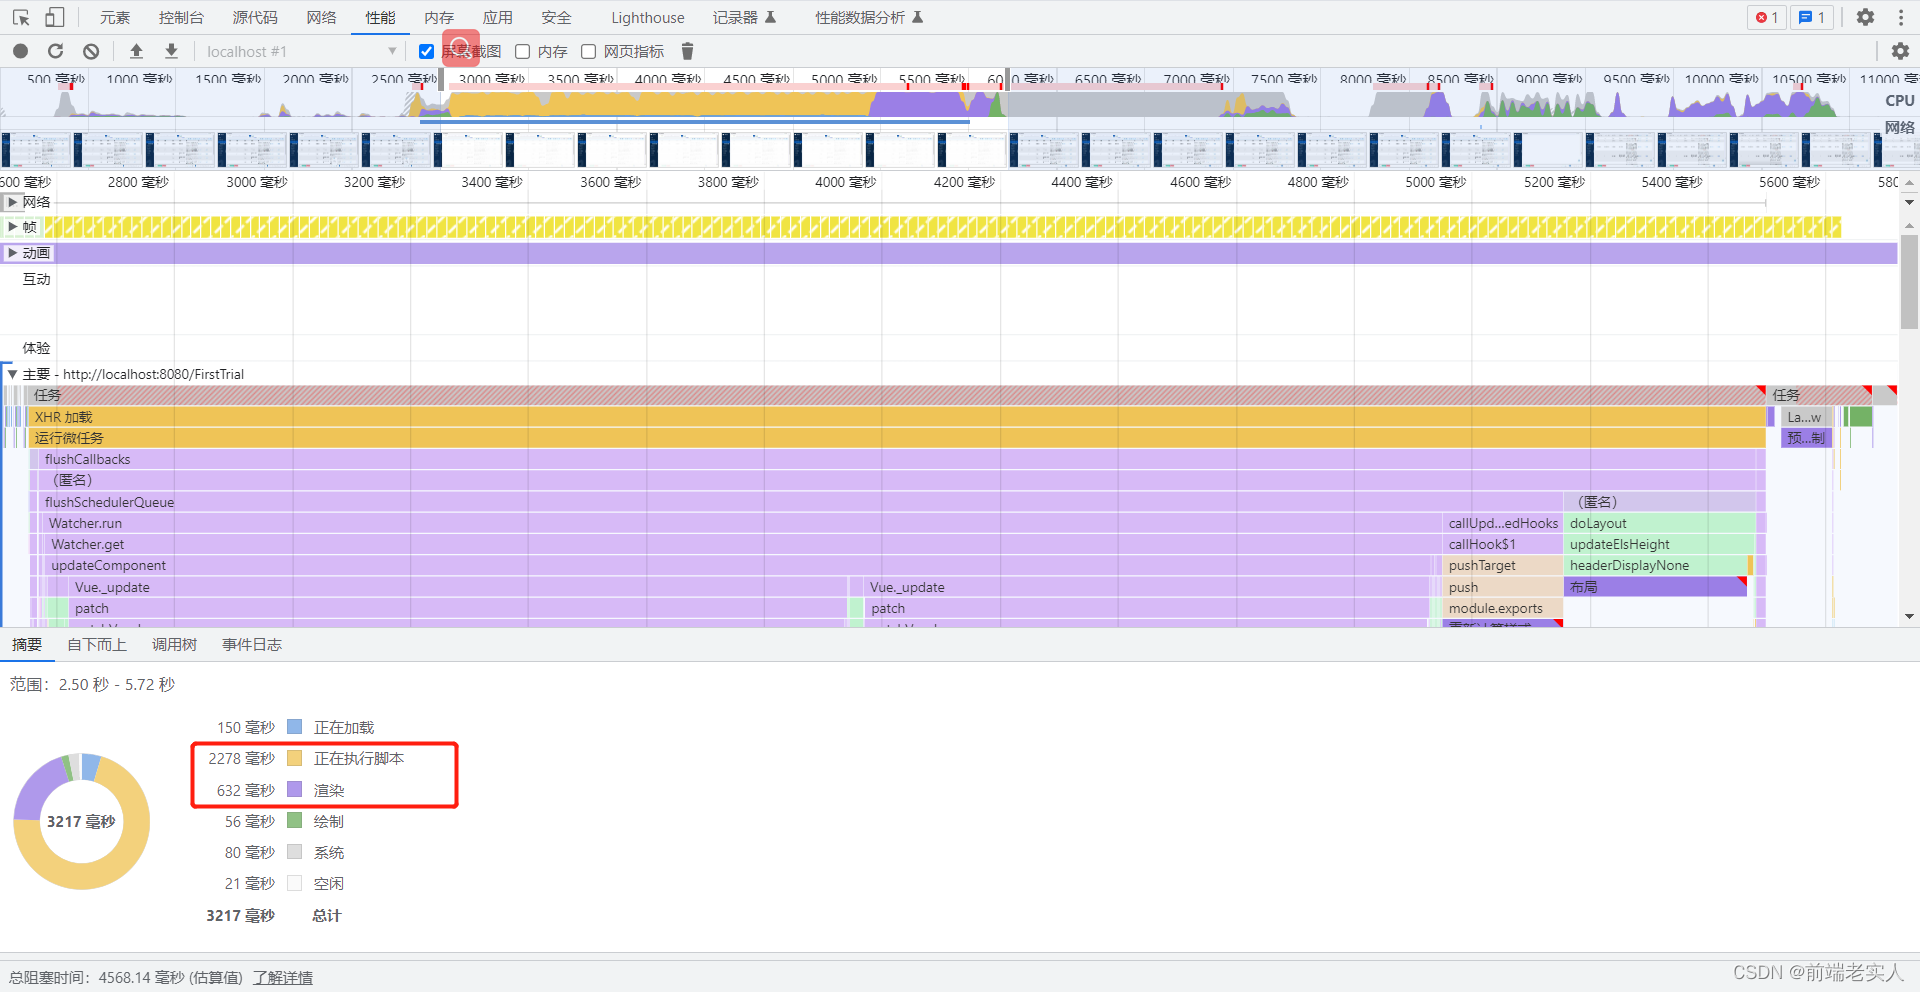1920x992 pixels.
Task: Show the red error count badge
Action: click(1767, 17)
